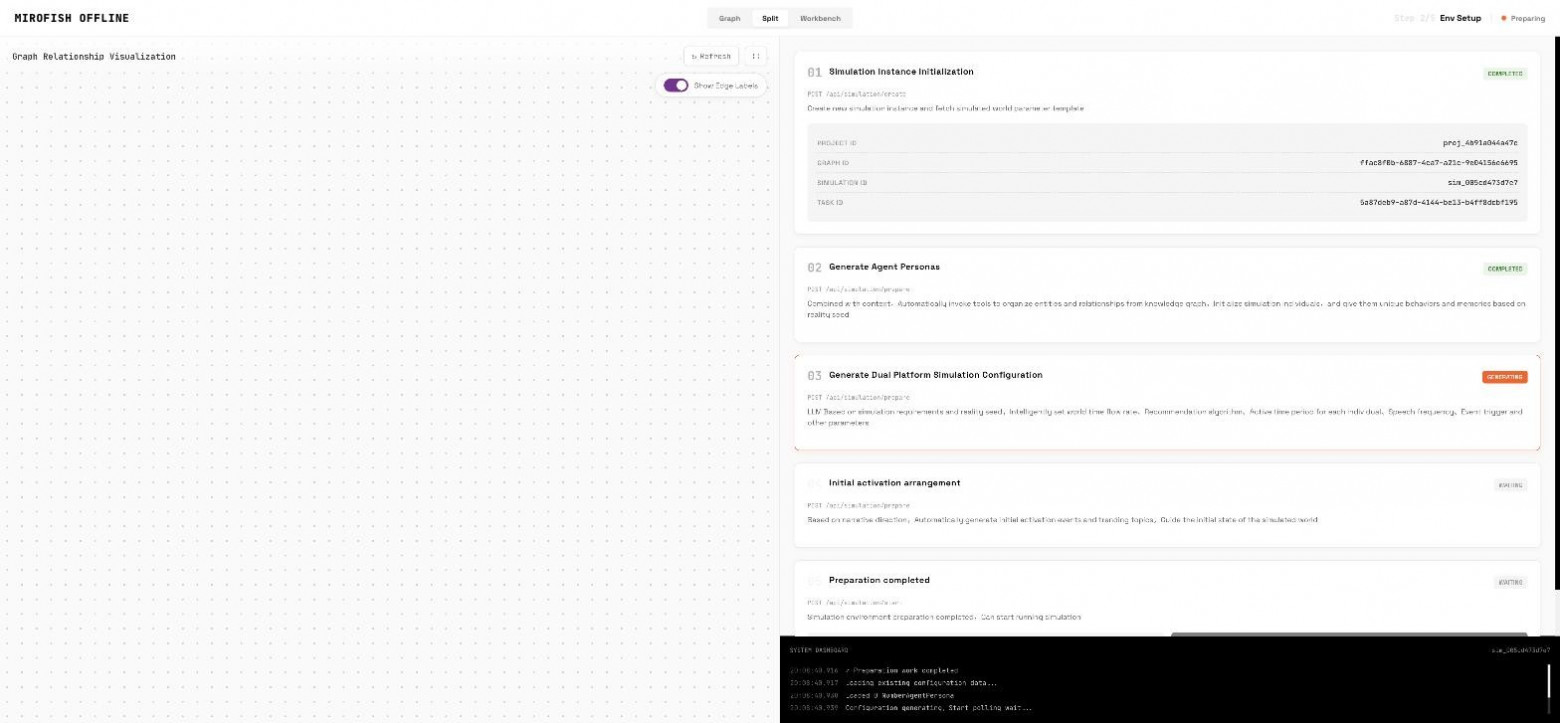Select simulation ID sim_085cd473d7c7 value

(x=1483, y=182)
